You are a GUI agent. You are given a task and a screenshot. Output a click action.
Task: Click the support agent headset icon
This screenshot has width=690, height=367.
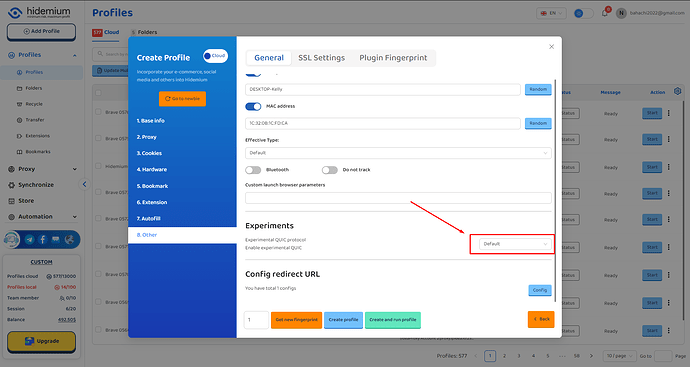click(x=11, y=239)
